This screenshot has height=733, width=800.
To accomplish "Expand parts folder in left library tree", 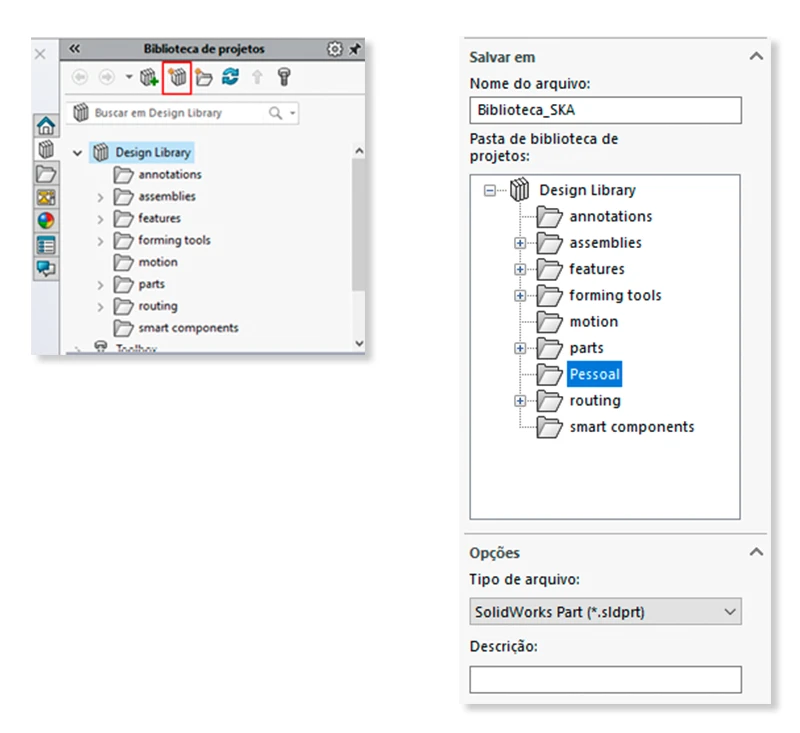I will (101, 285).
